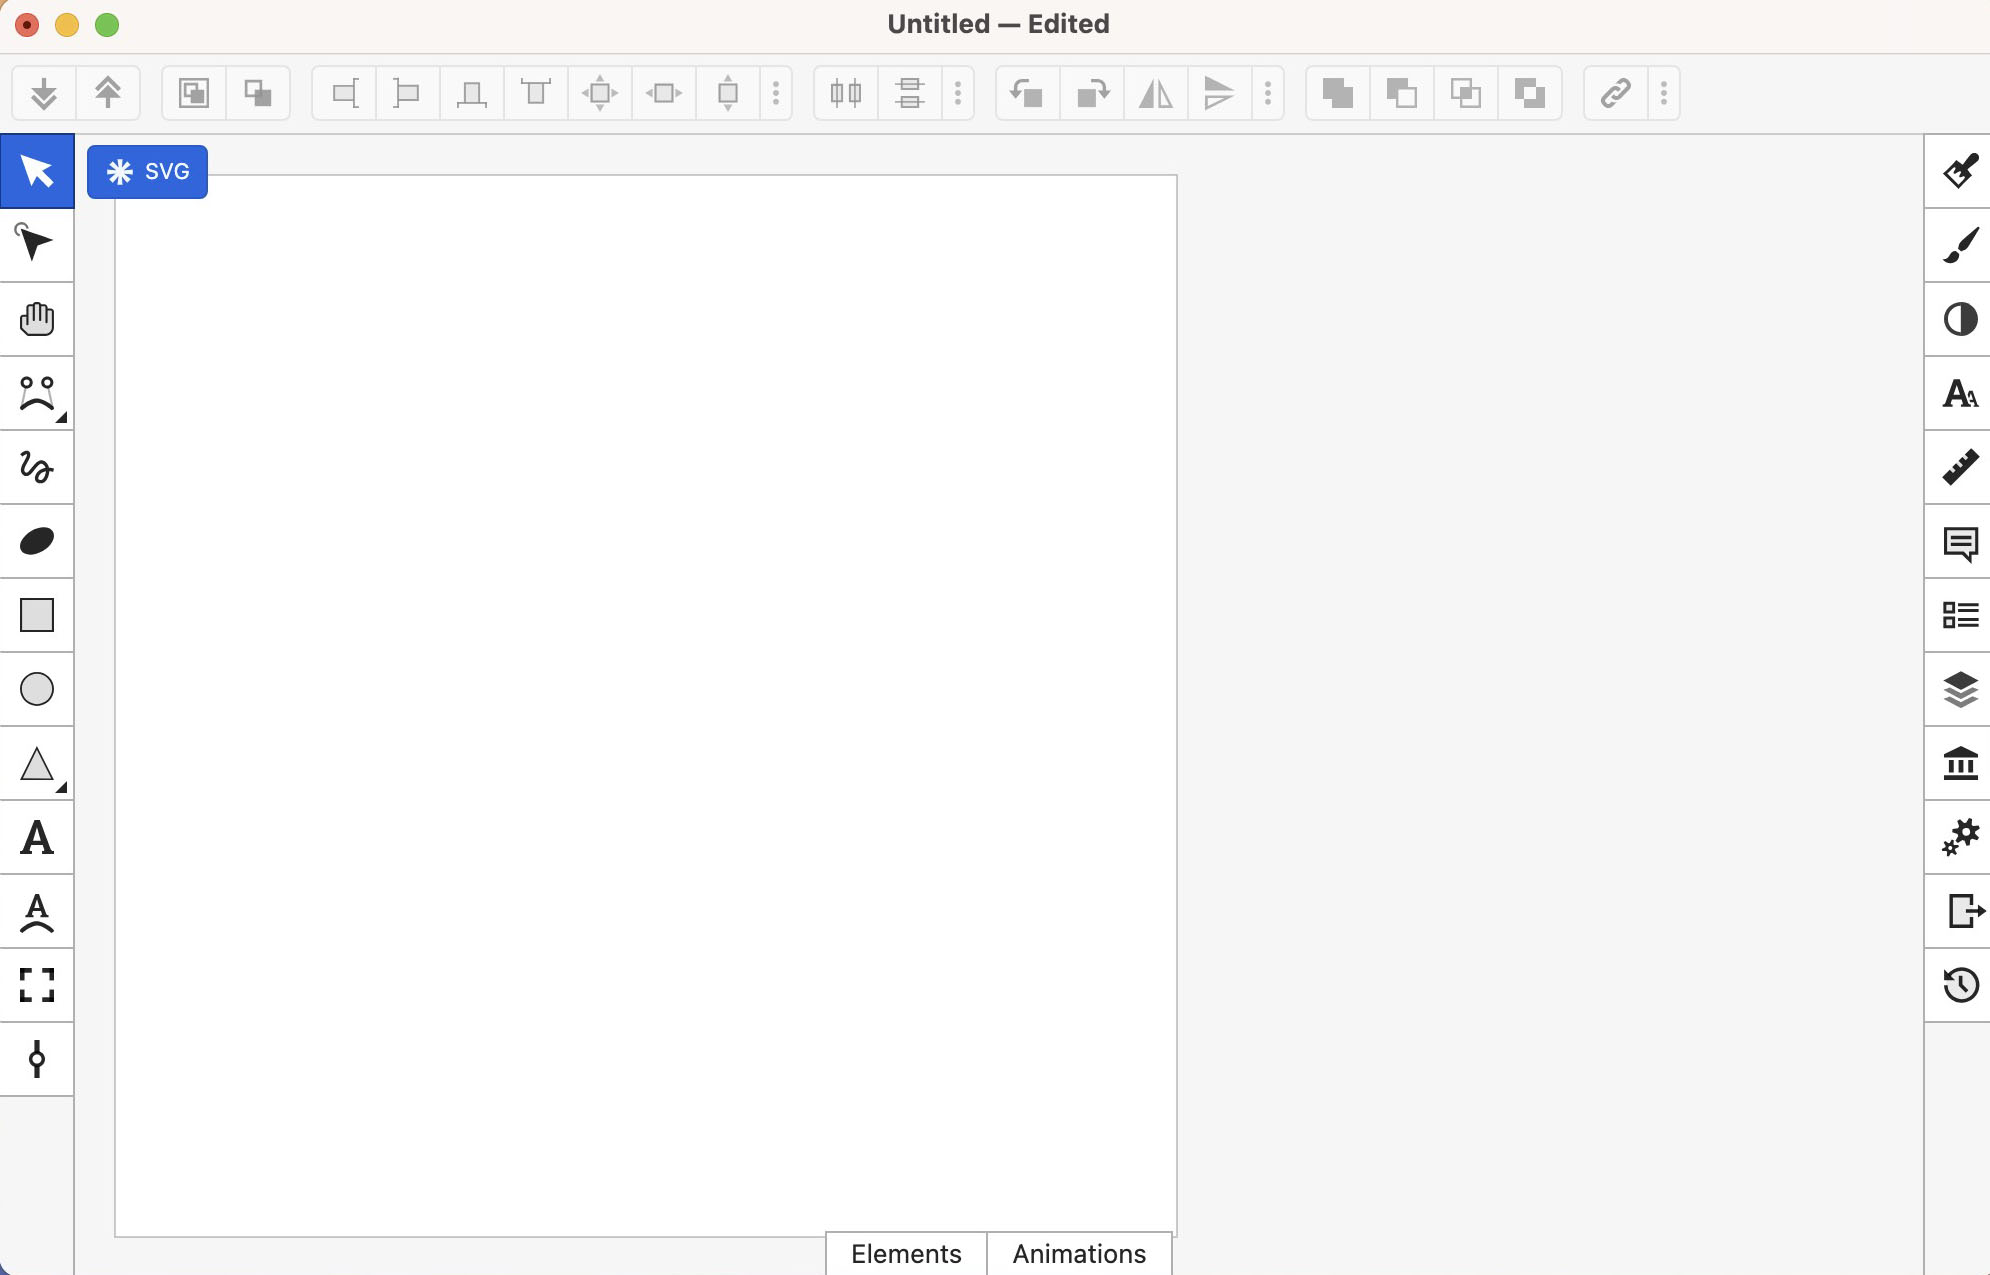Click the lower one step down arrow
This screenshot has height=1275, width=1990.
coord(44,93)
